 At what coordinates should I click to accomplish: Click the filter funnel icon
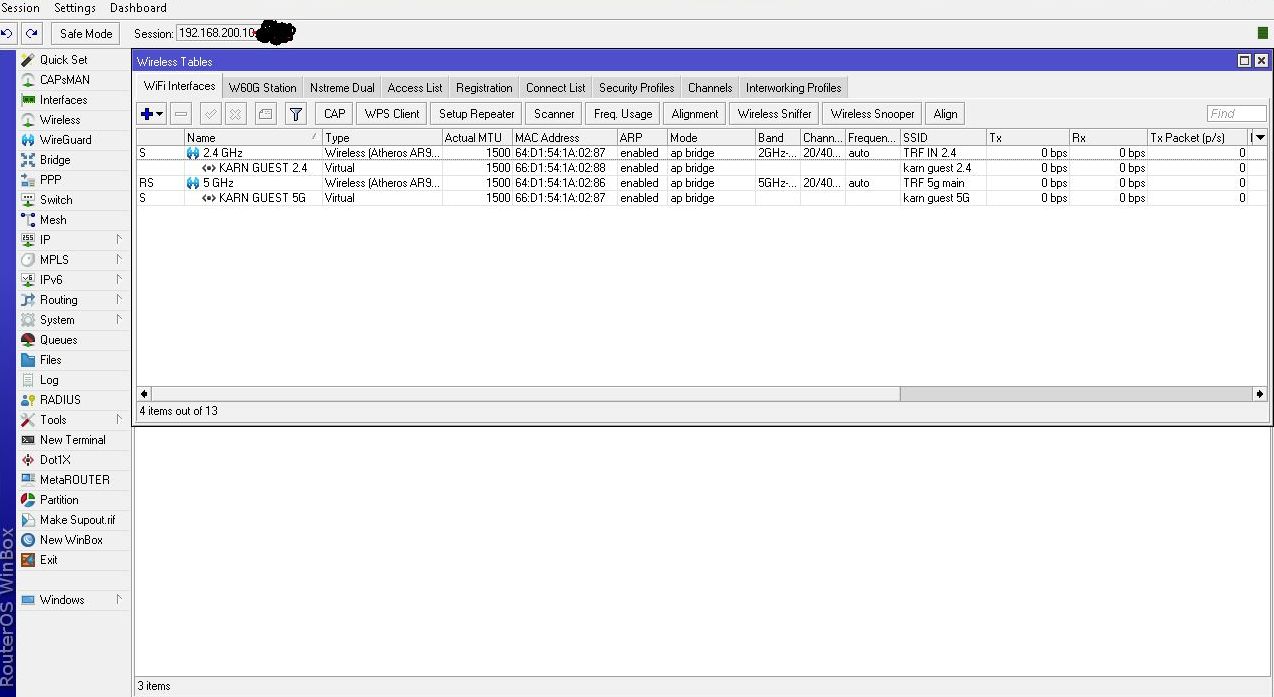tap(296, 114)
